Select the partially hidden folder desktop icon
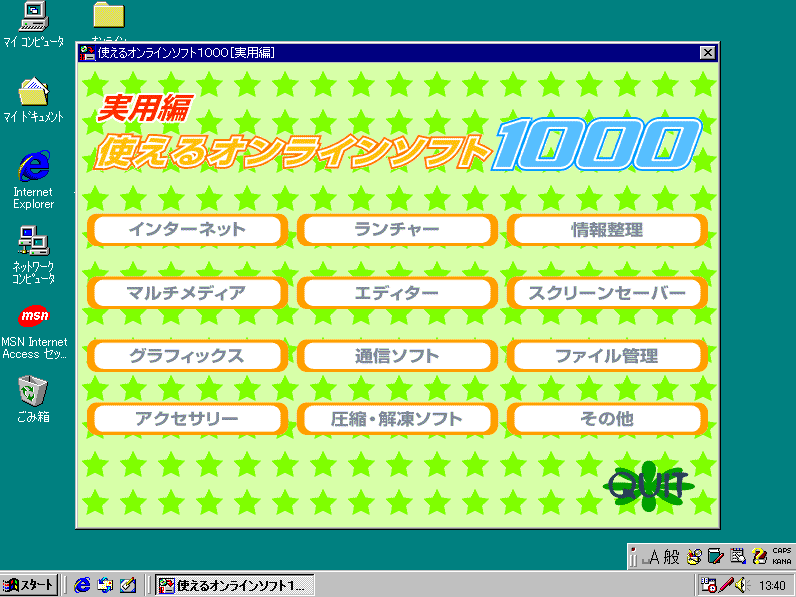This screenshot has width=796, height=597. tap(109, 21)
